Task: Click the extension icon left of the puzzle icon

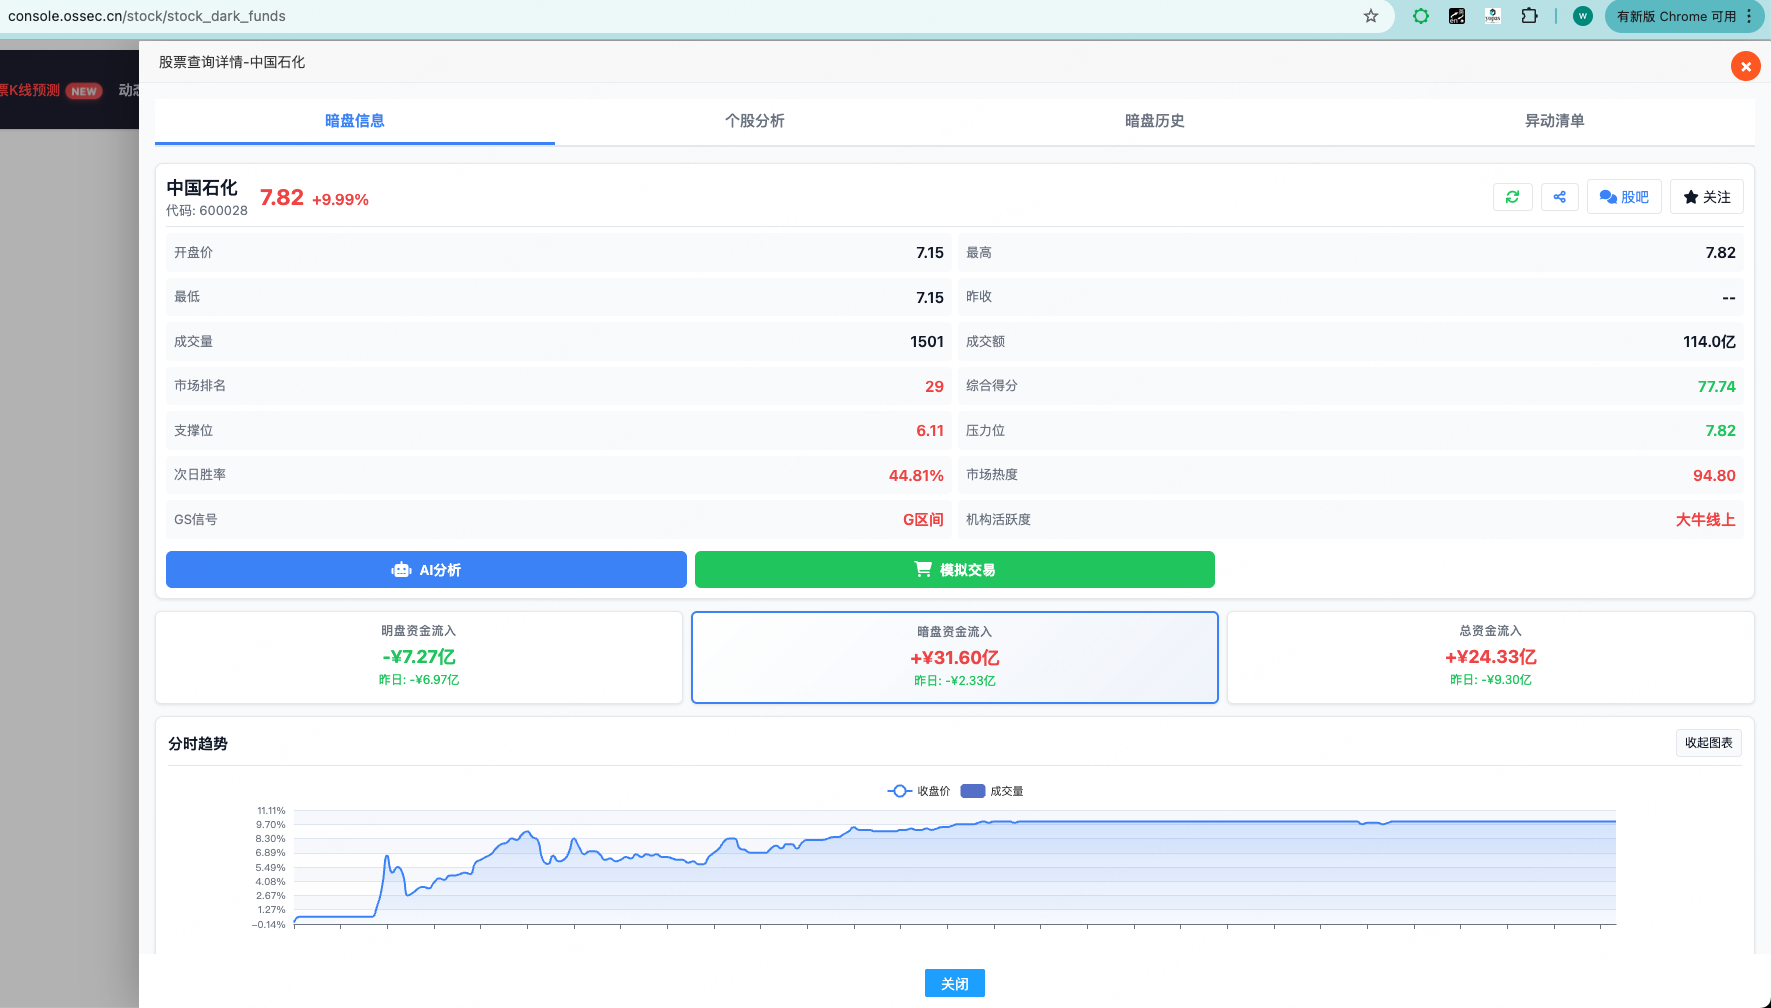Action: (x=1493, y=16)
